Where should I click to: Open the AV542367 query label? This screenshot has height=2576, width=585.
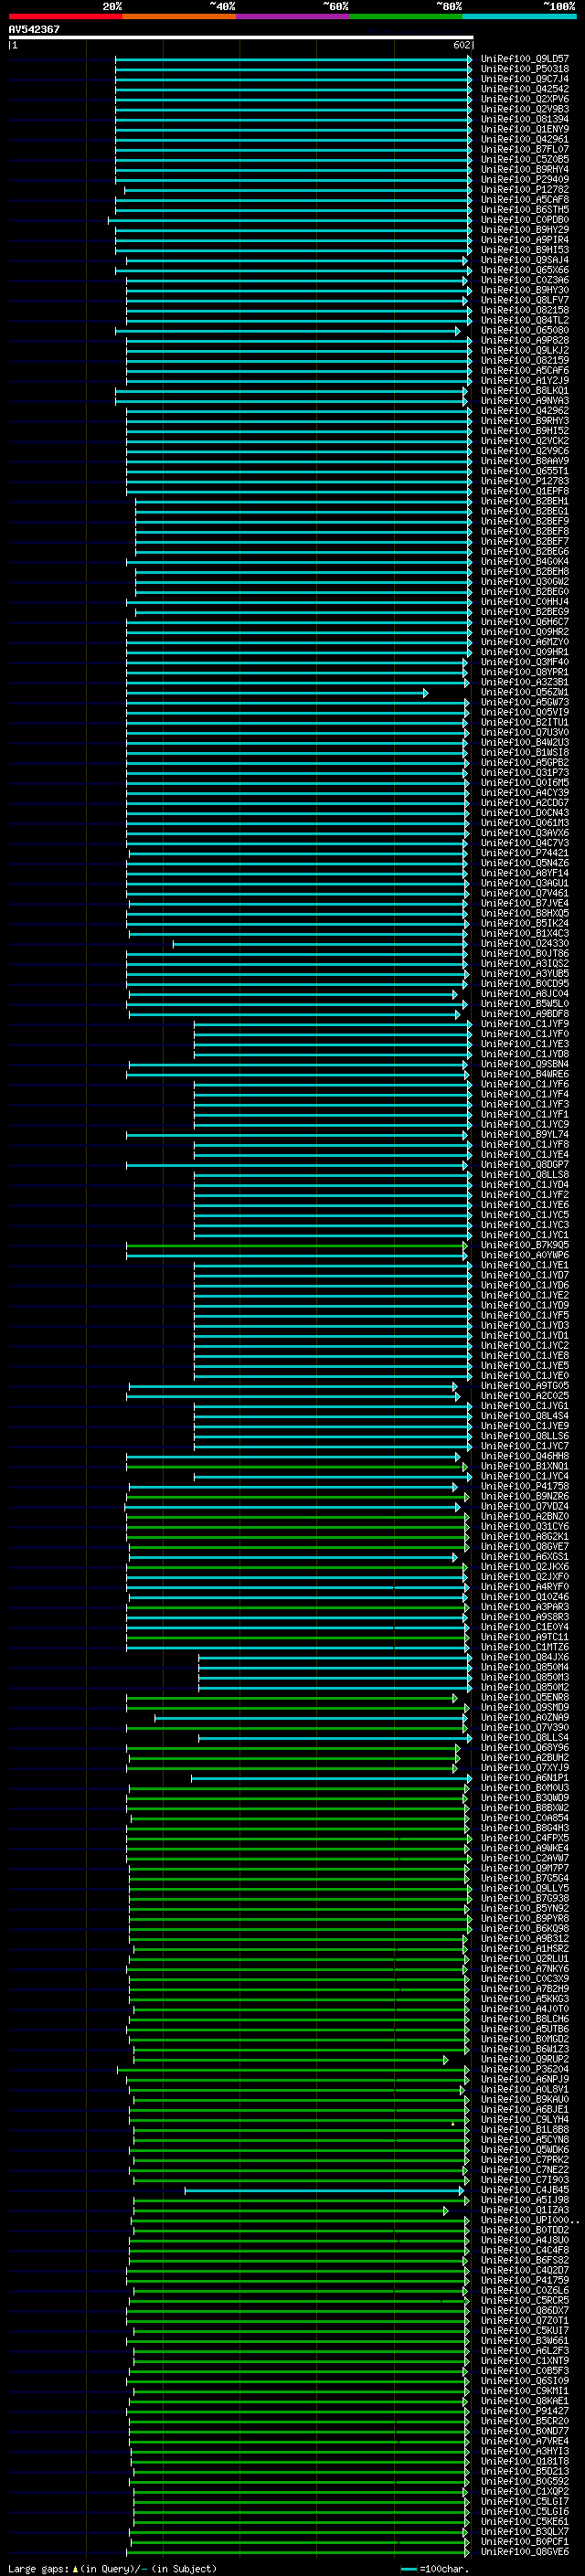coord(34,29)
